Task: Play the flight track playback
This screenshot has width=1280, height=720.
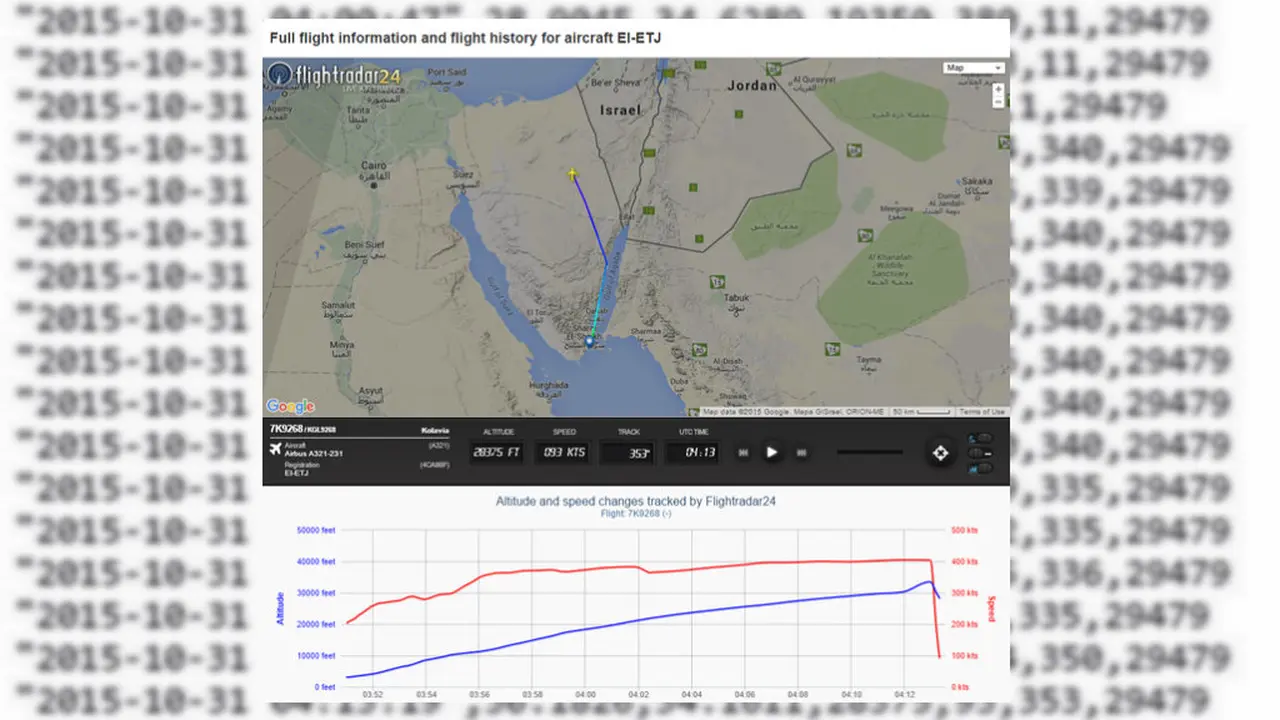Action: tap(772, 452)
